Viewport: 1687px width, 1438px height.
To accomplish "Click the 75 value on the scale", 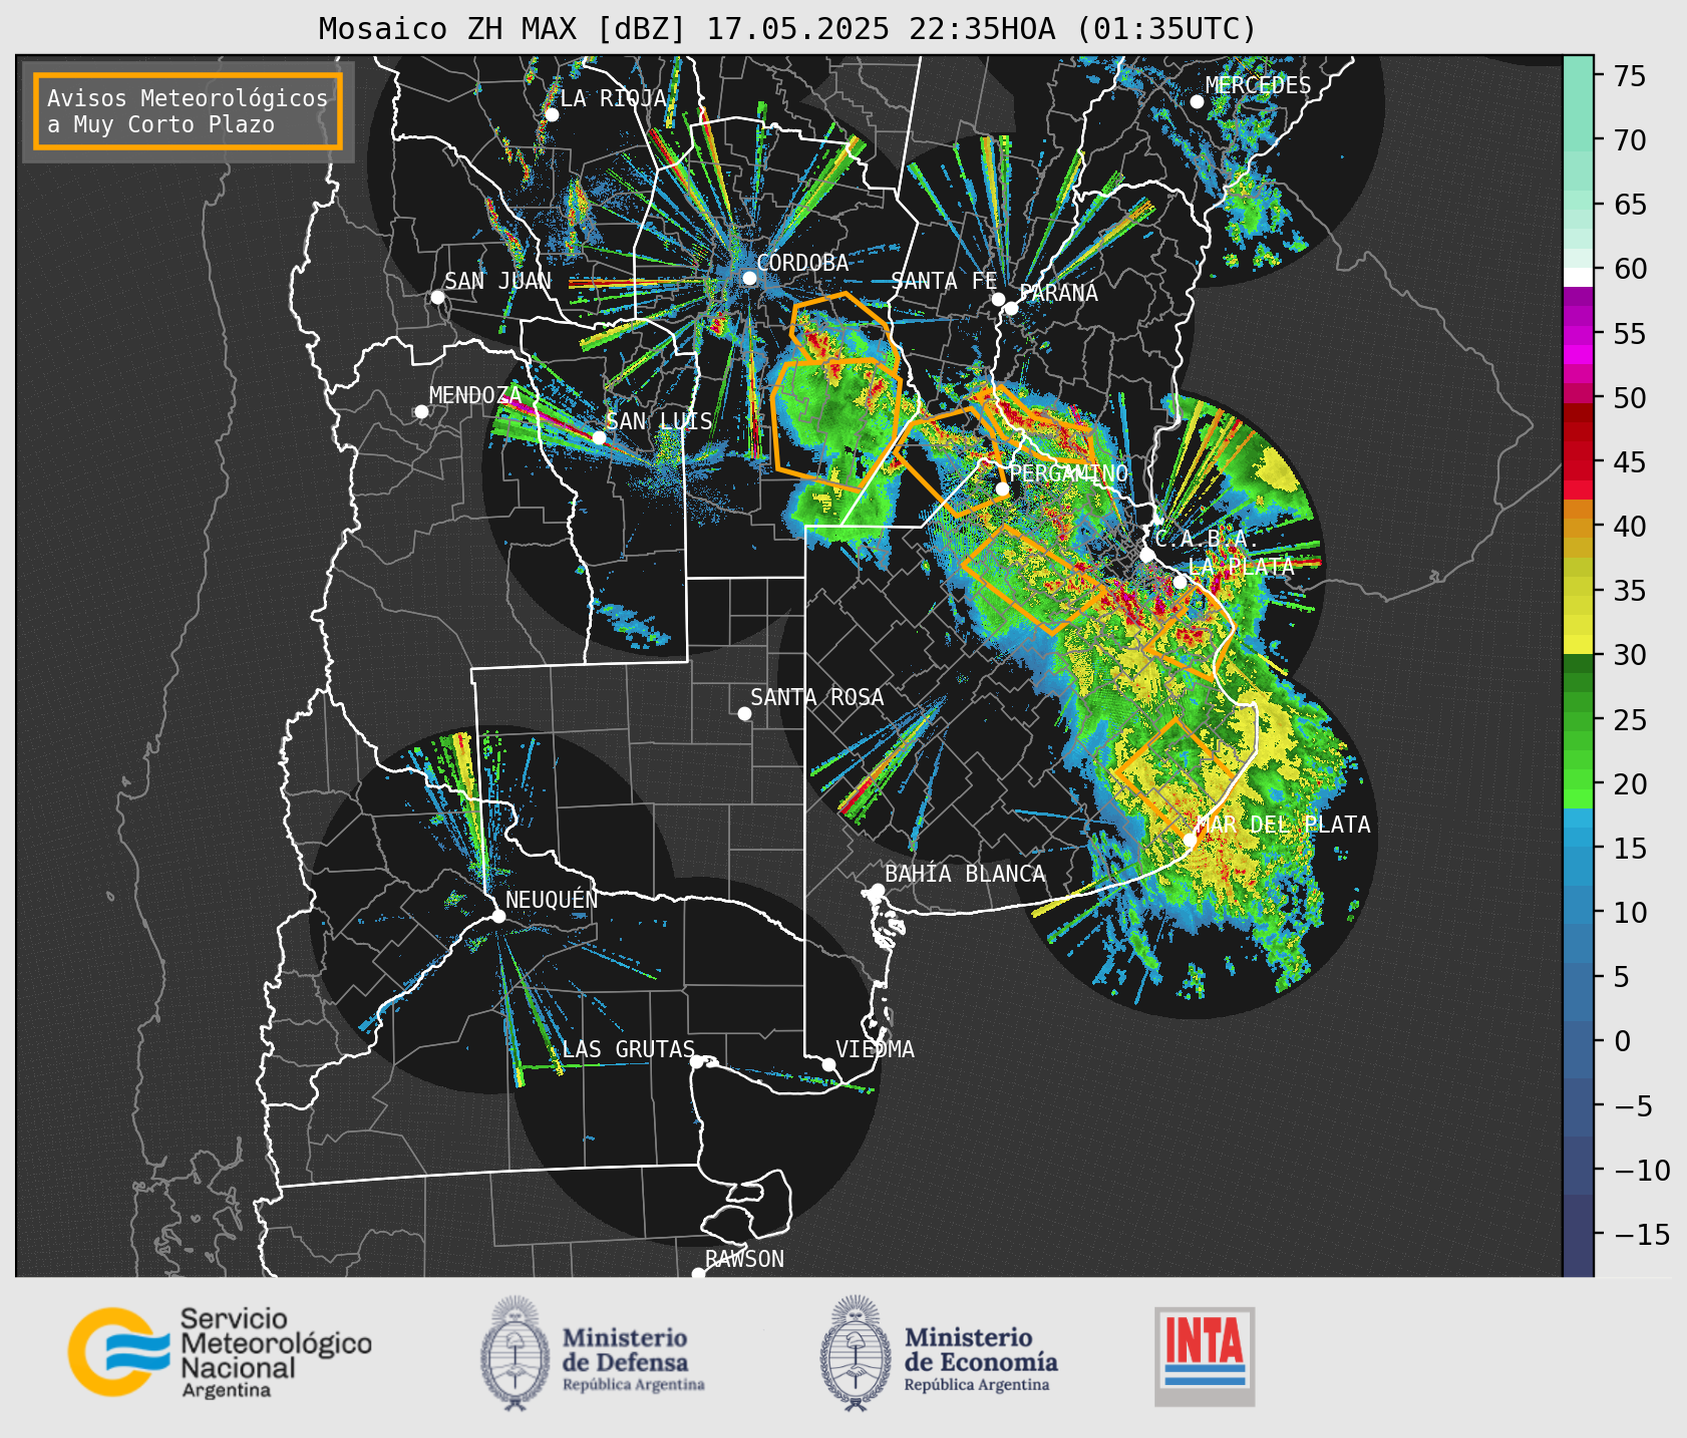I will point(1629,76).
